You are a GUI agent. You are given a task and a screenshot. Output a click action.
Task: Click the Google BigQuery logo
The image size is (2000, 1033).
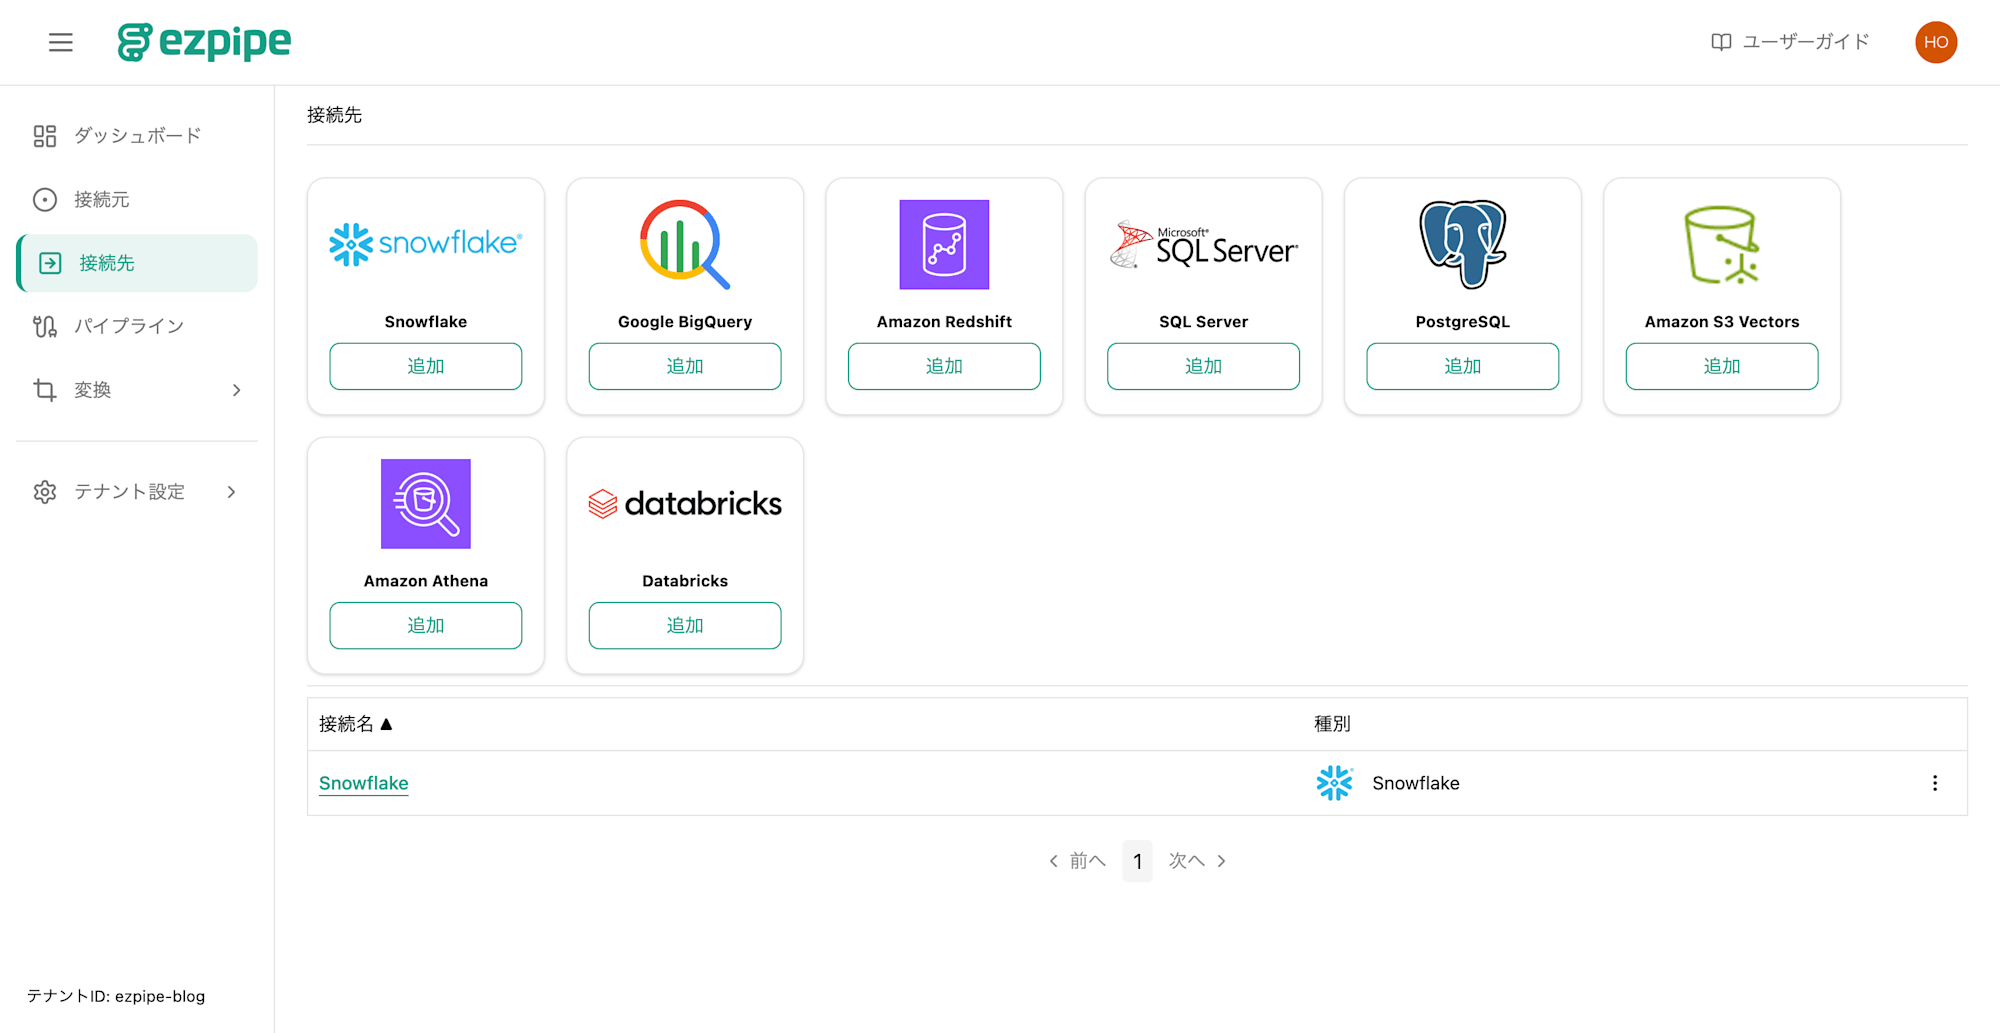point(685,244)
